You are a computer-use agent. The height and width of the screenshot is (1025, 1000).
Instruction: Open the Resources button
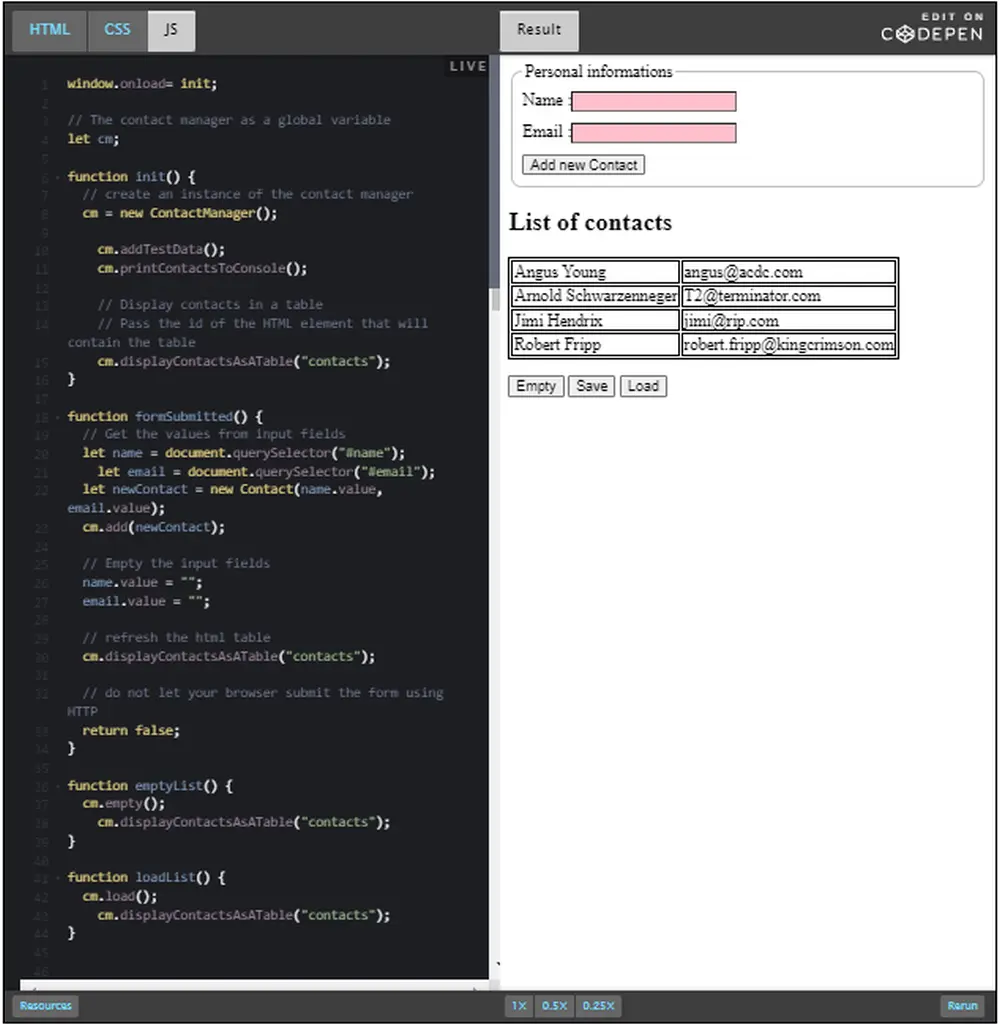click(46, 1005)
